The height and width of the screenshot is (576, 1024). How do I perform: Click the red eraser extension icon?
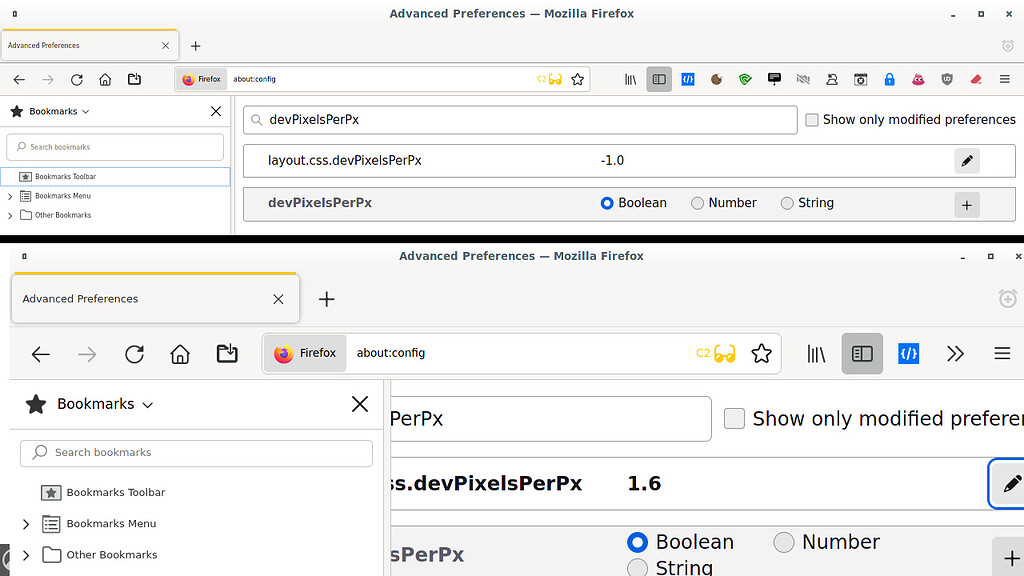coord(975,79)
